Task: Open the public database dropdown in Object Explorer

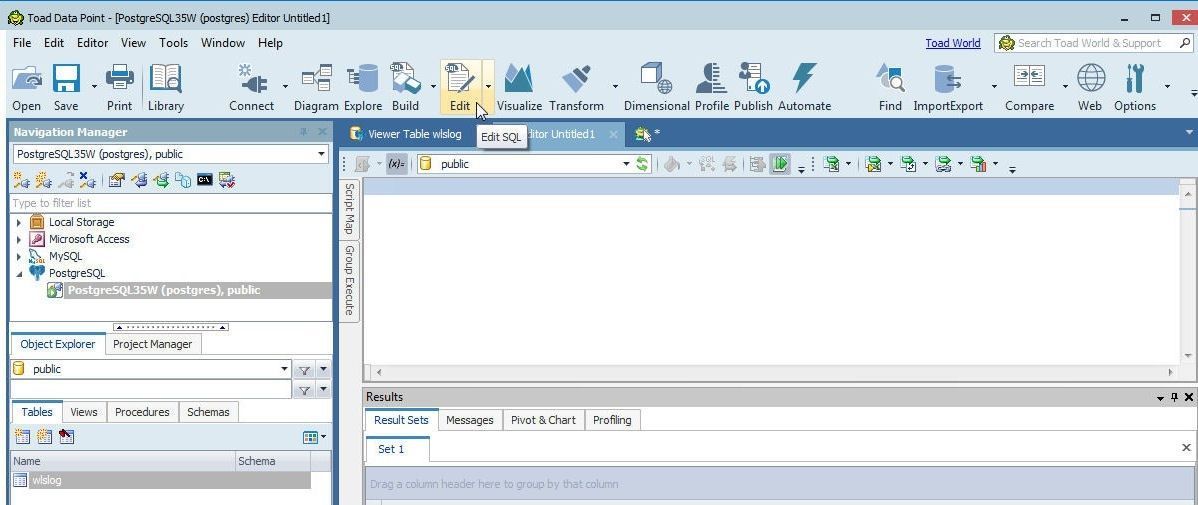Action: click(x=285, y=369)
